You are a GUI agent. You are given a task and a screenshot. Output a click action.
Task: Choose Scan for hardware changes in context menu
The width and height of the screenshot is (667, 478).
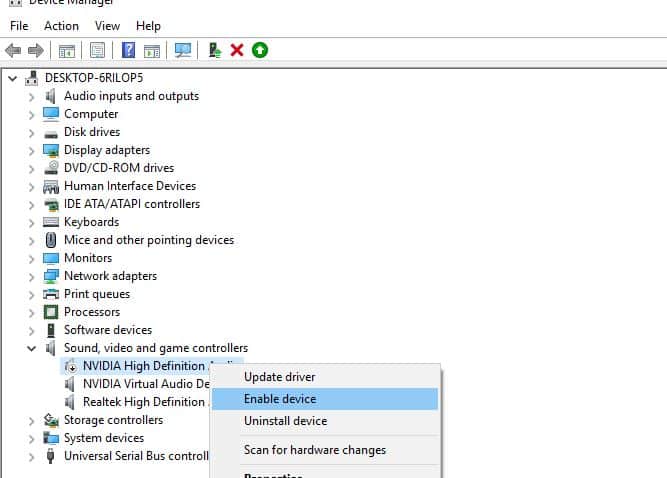coord(325,450)
